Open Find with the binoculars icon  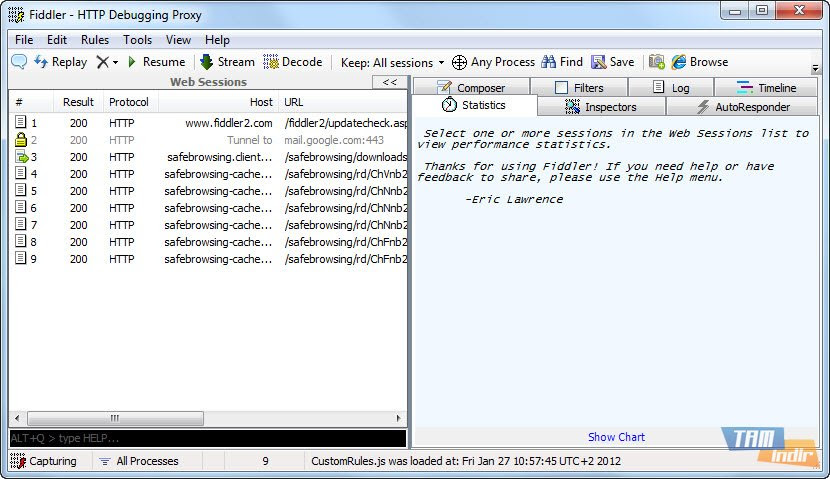[562, 62]
